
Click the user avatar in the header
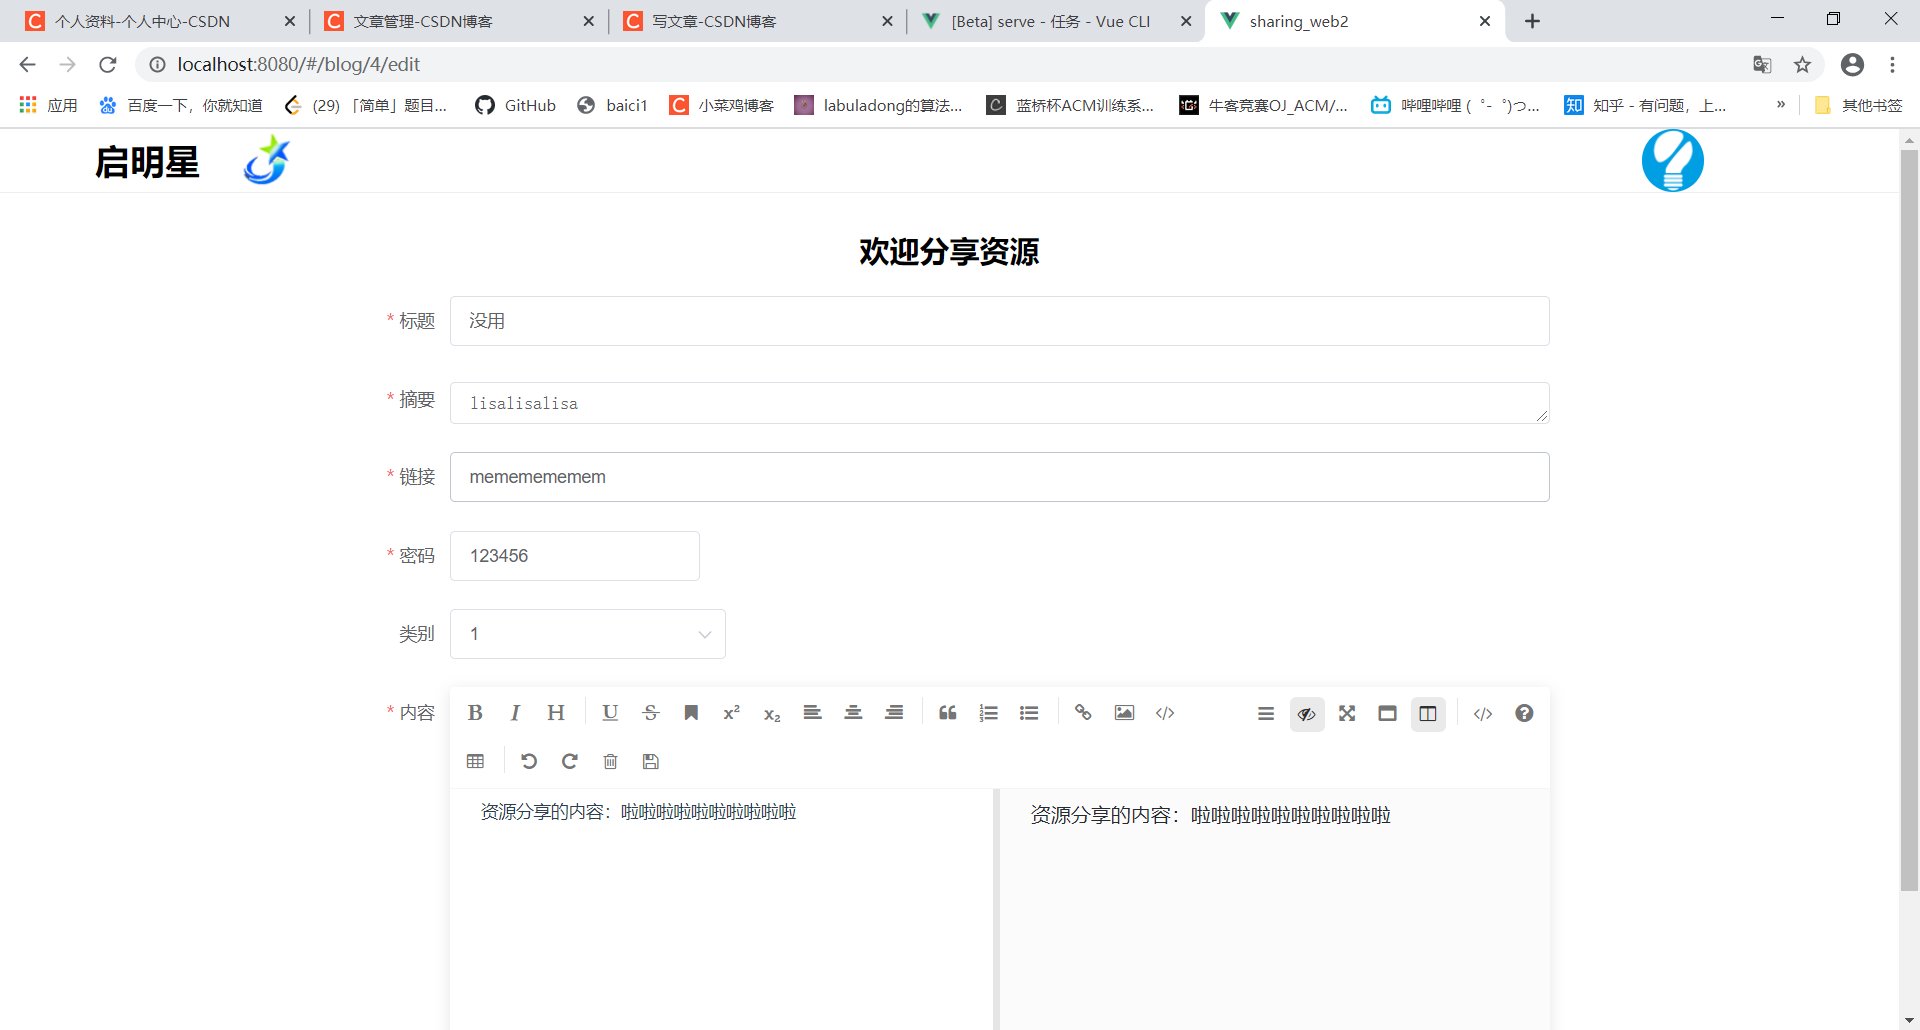pos(1673,160)
